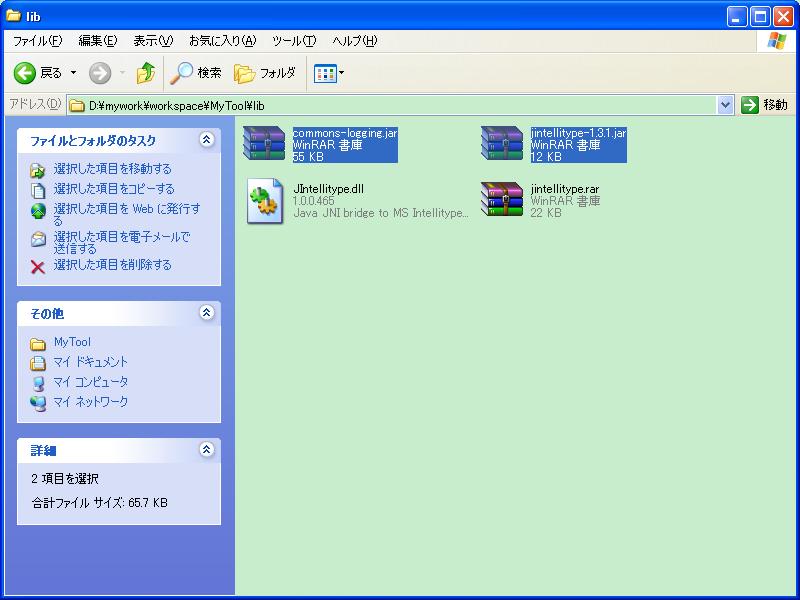Viewport: 800px width, 600px height.
Task: Expand the address bar dropdown arrow
Action: coord(725,106)
